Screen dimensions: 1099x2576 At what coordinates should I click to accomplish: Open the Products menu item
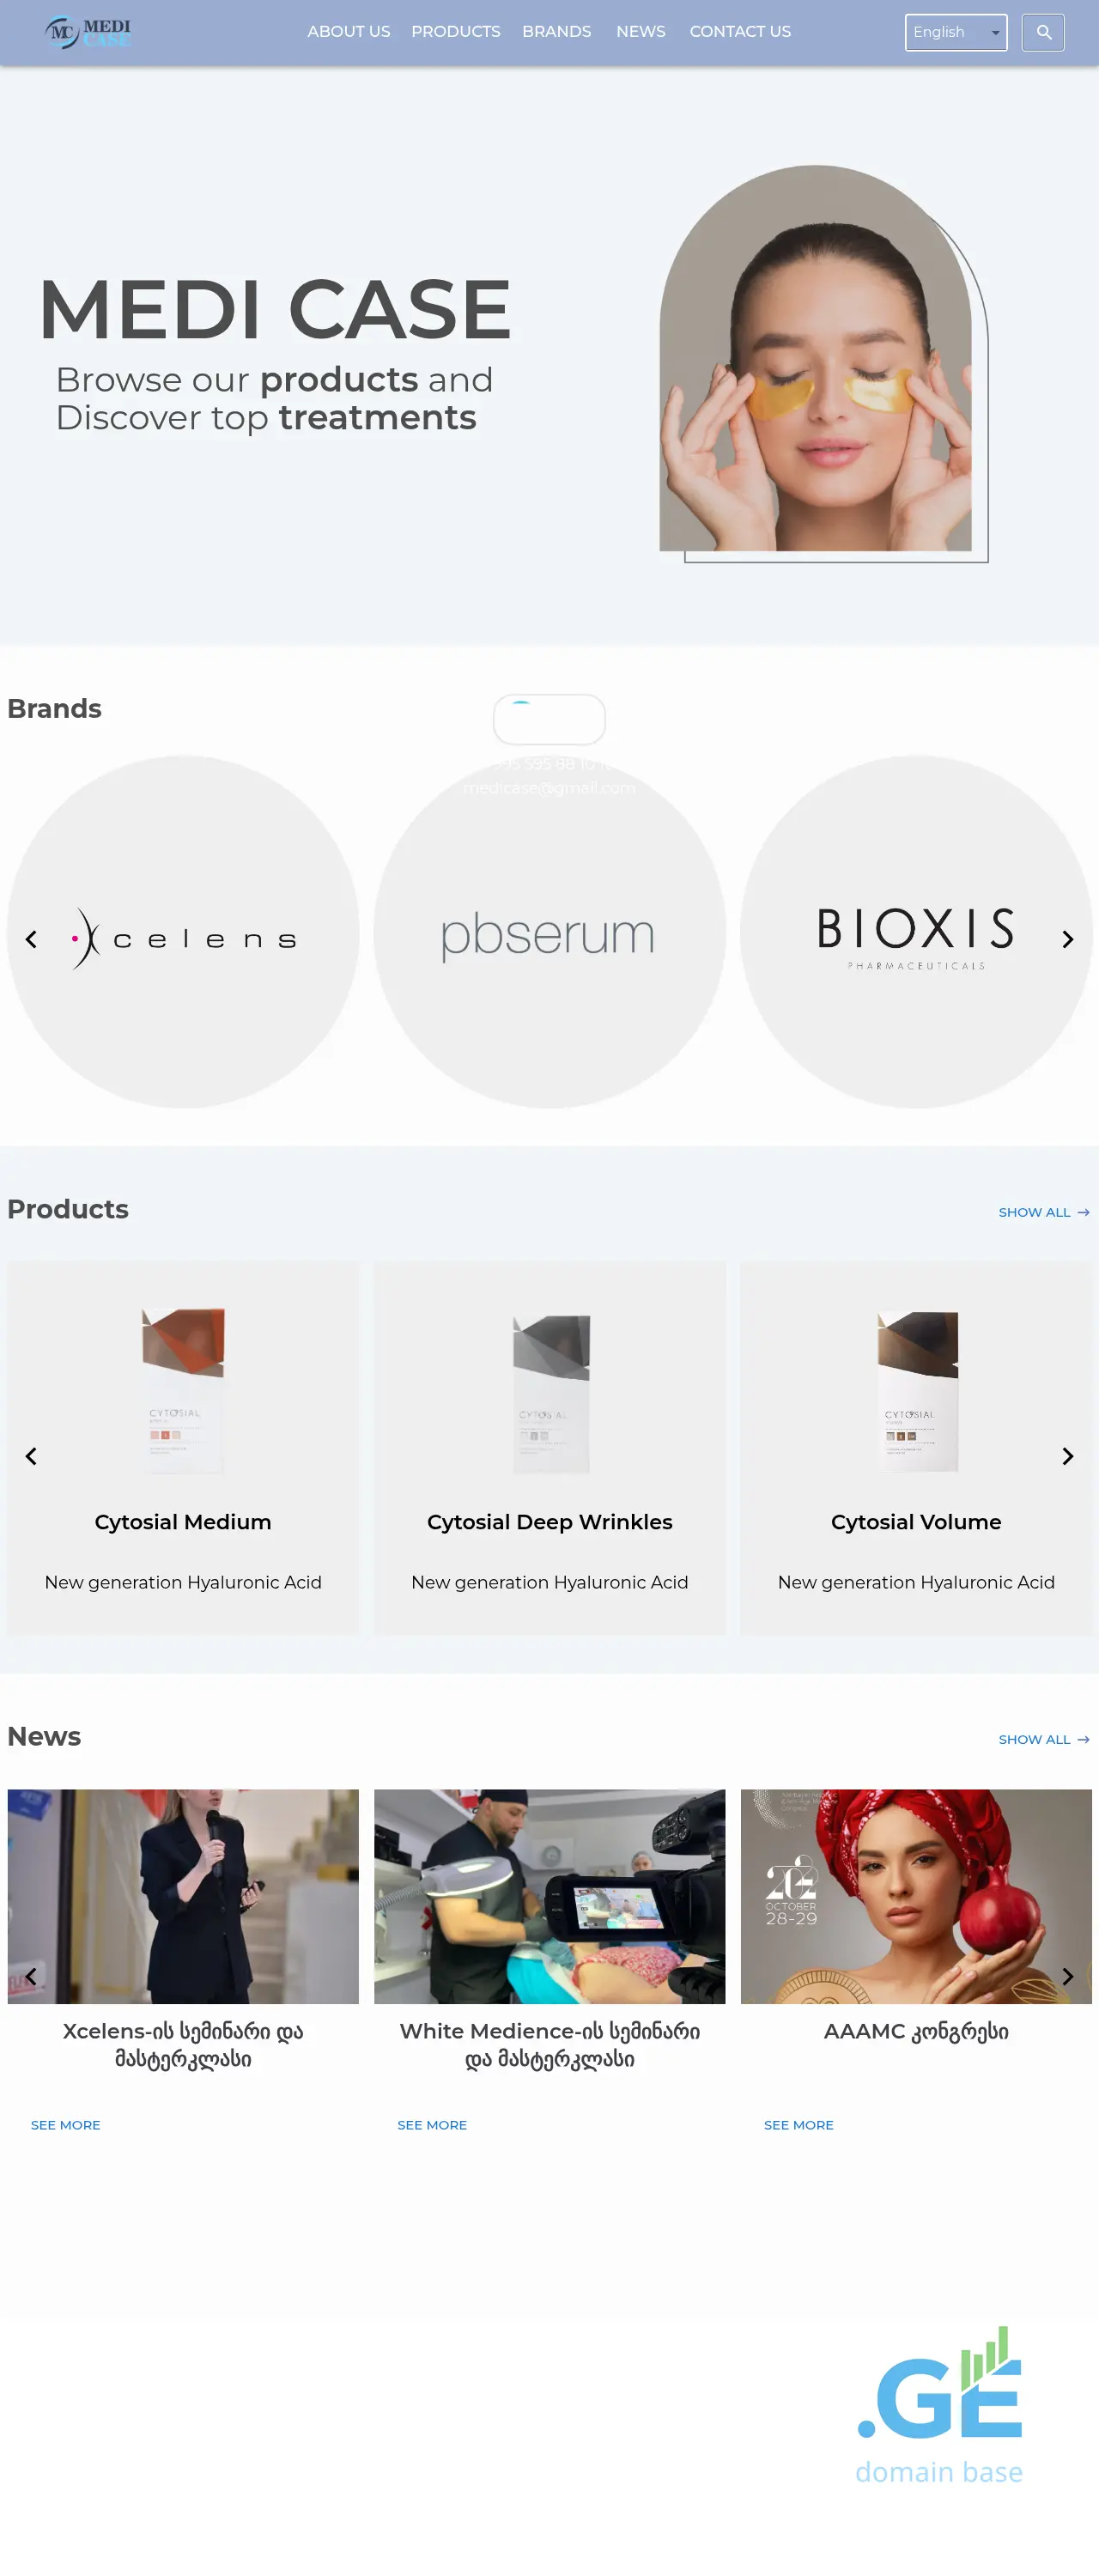tap(455, 32)
